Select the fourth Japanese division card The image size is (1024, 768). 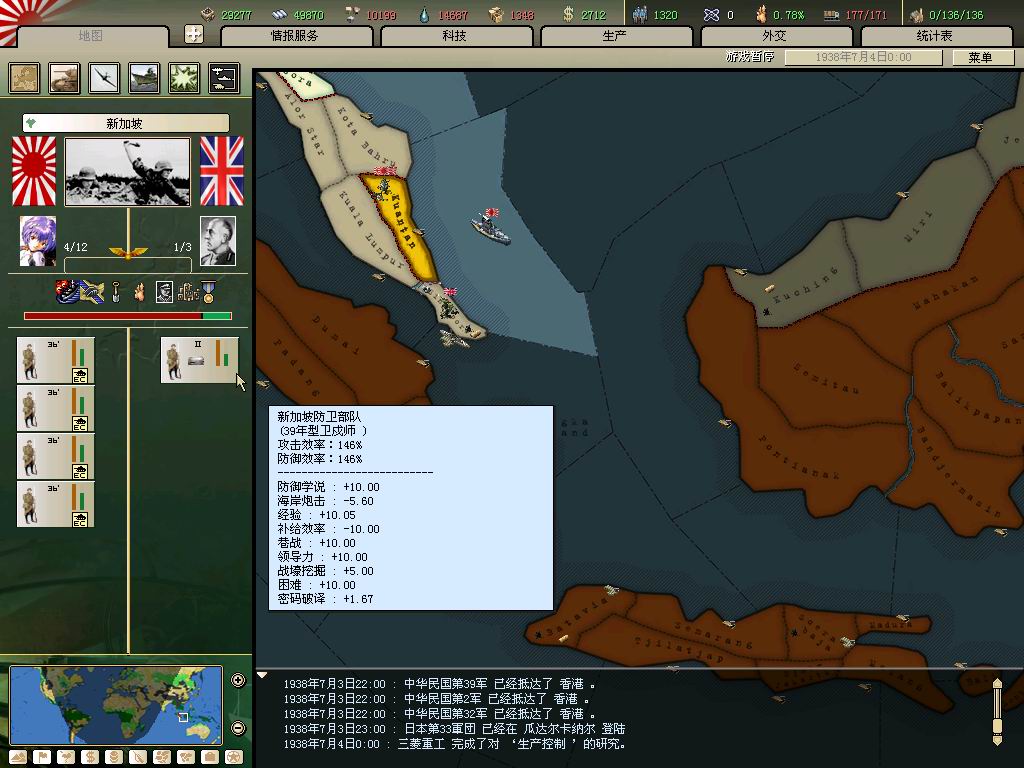click(56, 504)
